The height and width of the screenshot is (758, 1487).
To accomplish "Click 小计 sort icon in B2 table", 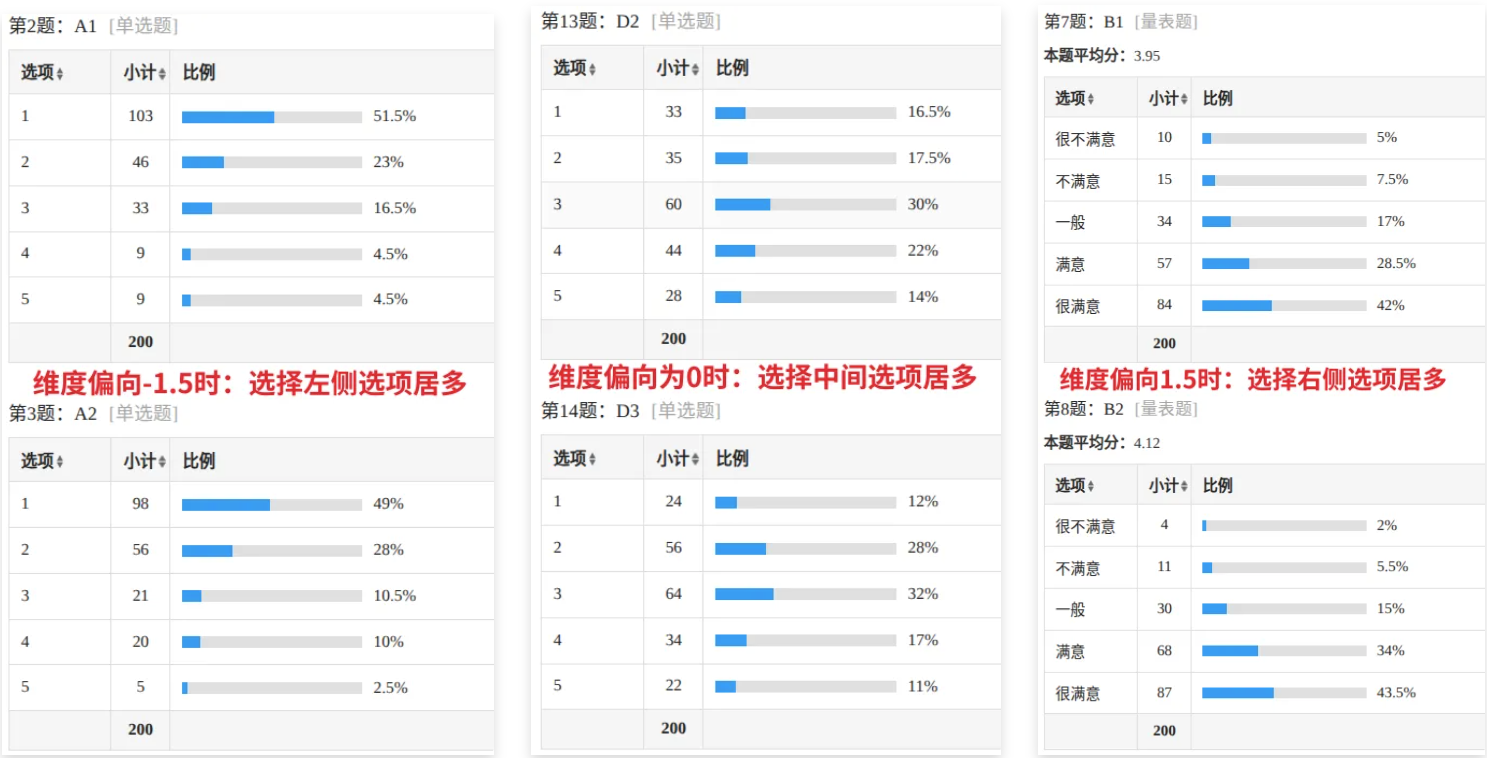I will (1185, 487).
